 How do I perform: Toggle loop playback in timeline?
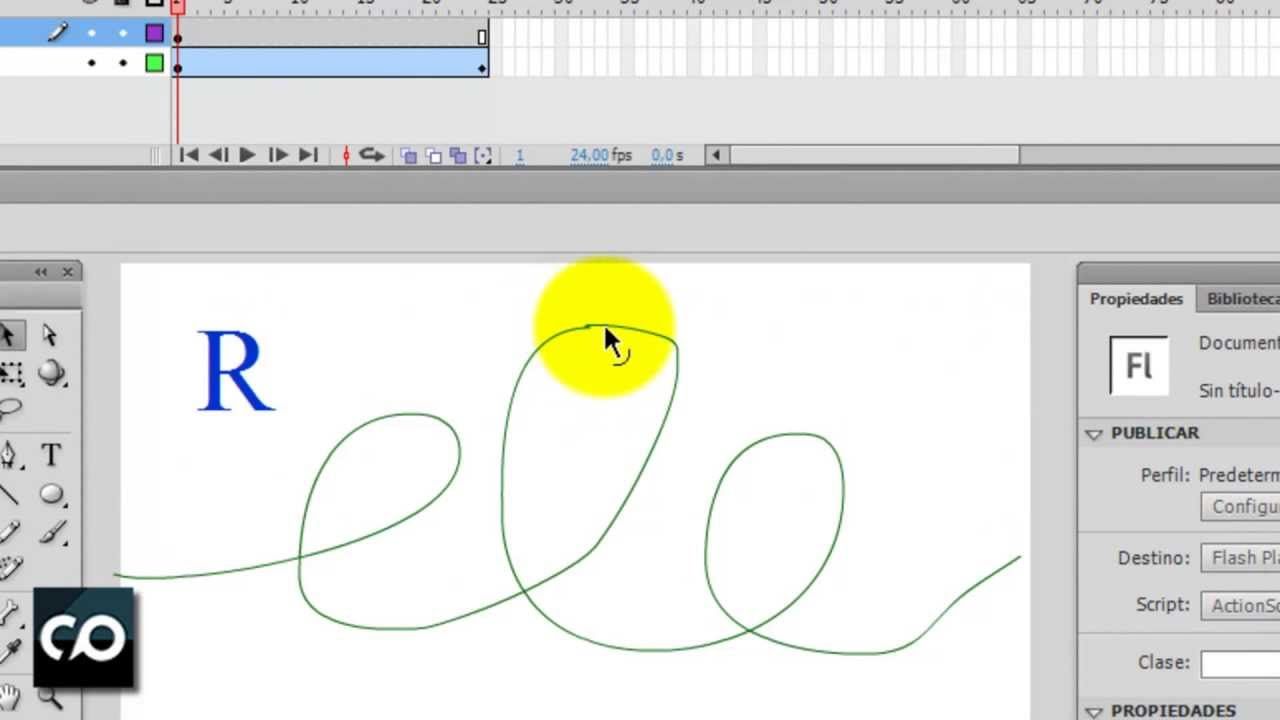[372, 155]
